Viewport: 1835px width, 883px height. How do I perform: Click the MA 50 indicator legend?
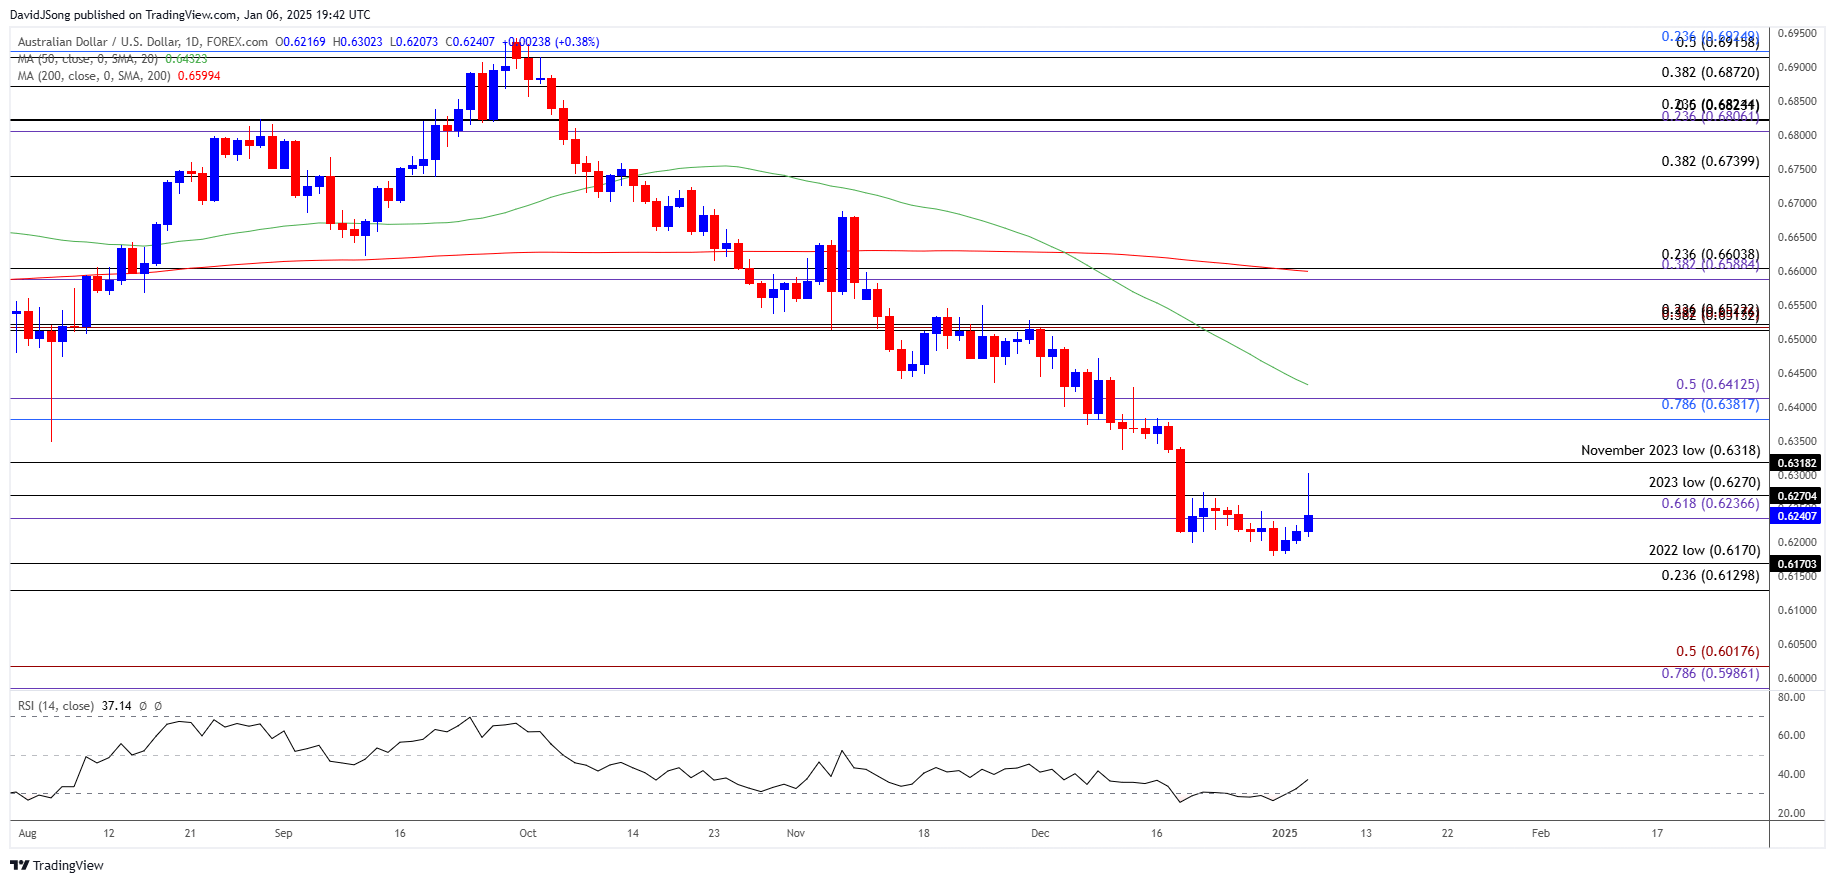coord(112,59)
